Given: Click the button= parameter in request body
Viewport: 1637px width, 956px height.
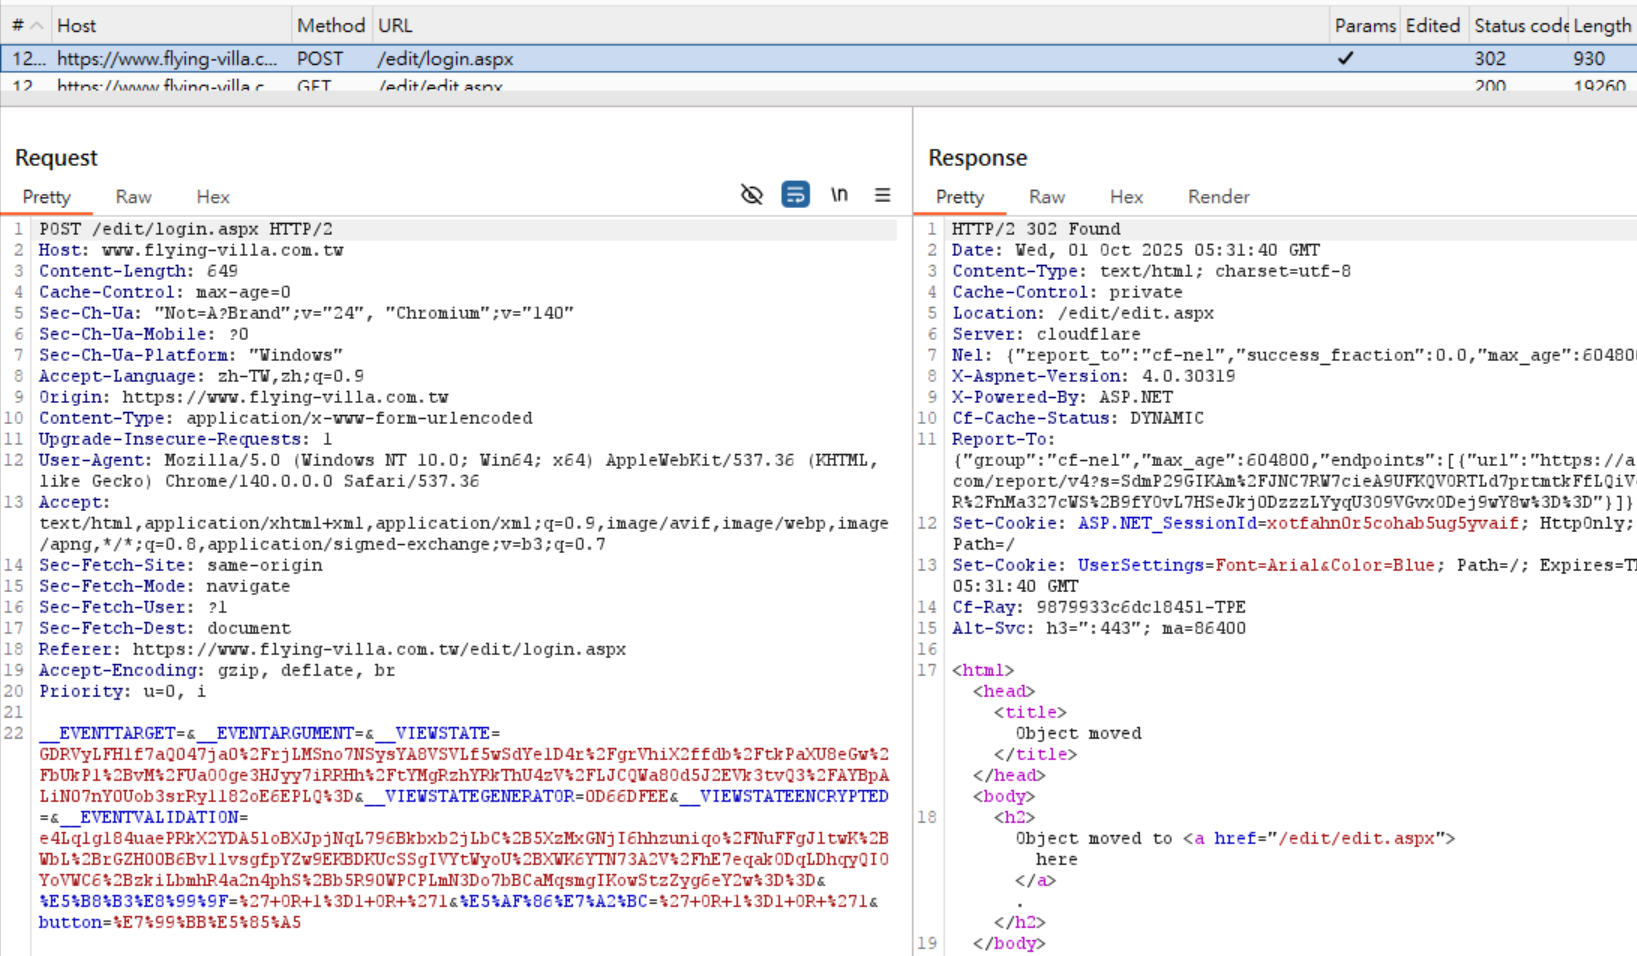Looking at the screenshot, I should click(70, 922).
